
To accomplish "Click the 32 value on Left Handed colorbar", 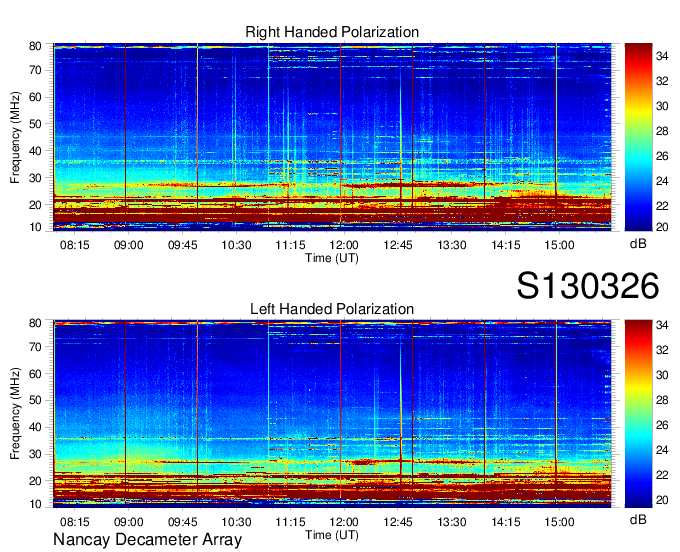I will point(662,350).
